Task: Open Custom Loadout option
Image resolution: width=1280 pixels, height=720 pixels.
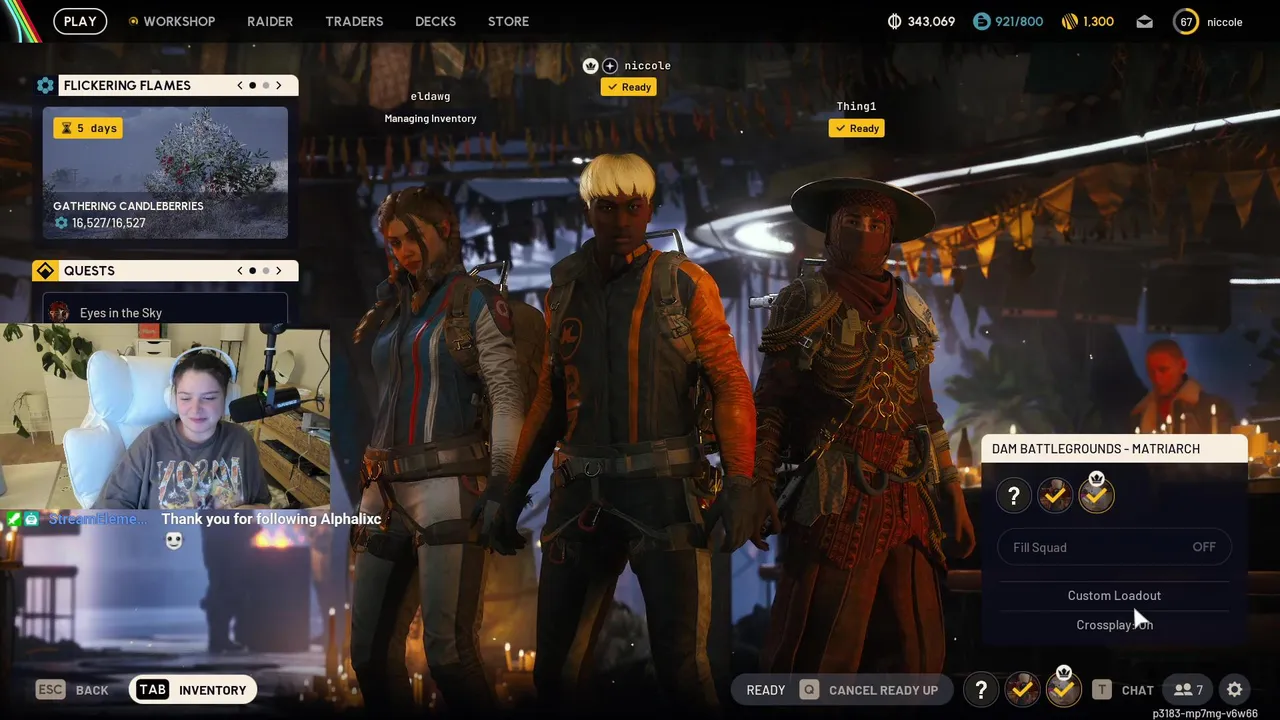Action: pos(1114,595)
